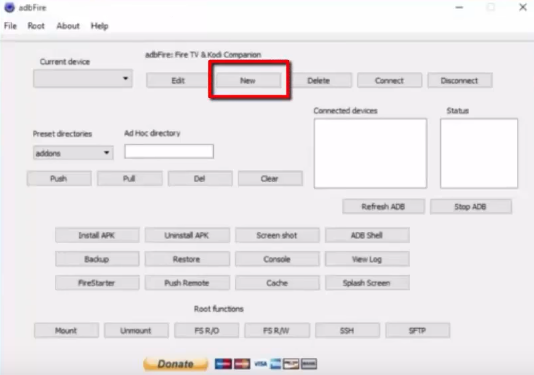Click the Ad Hoc directory input field
The width and height of the screenshot is (534, 375).
(x=169, y=151)
